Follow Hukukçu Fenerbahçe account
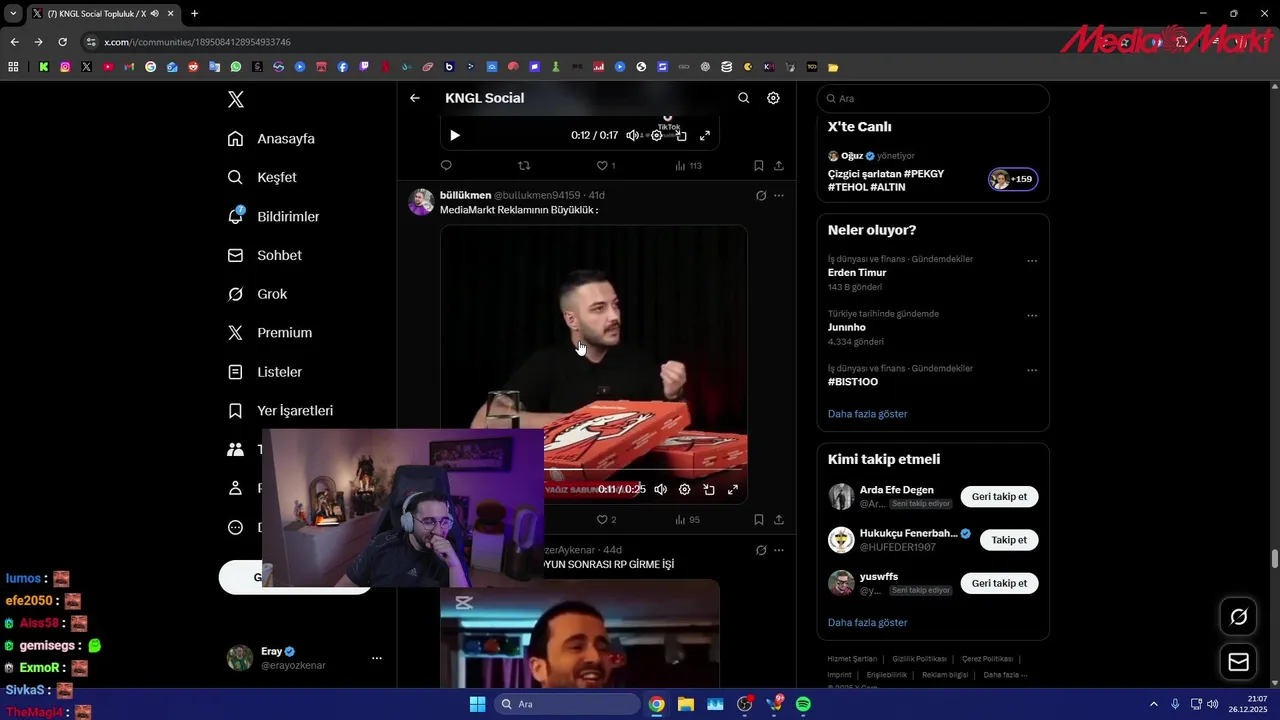Viewport: 1280px width, 720px height. pyautogui.click(x=1009, y=540)
